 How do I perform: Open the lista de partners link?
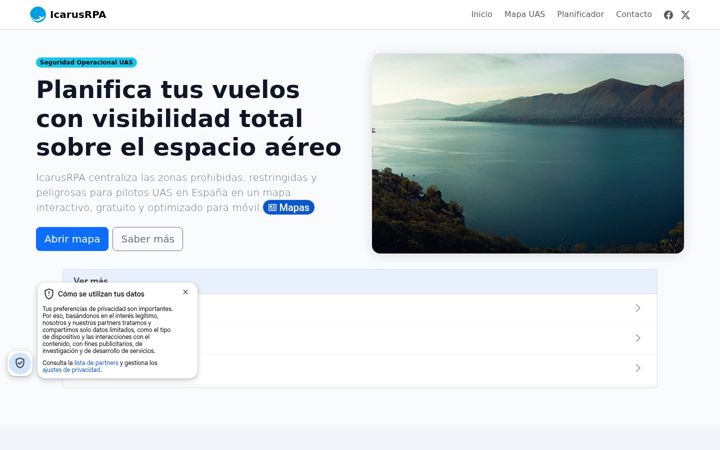pos(96,363)
